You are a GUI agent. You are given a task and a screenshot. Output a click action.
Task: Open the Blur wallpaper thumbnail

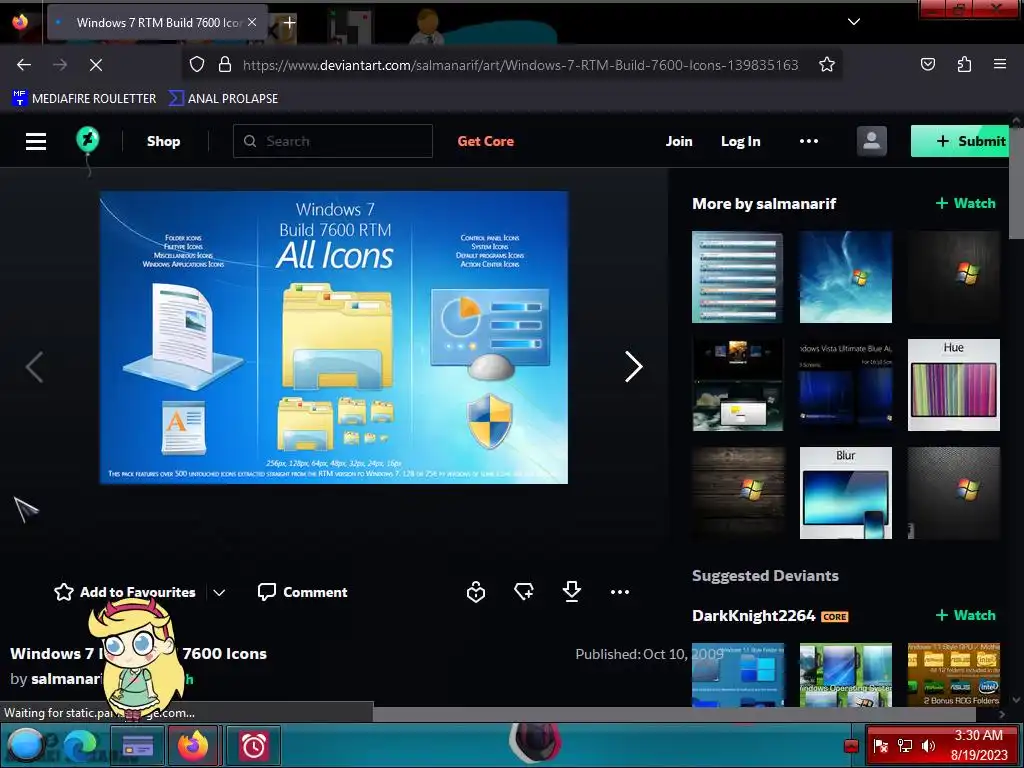point(846,493)
